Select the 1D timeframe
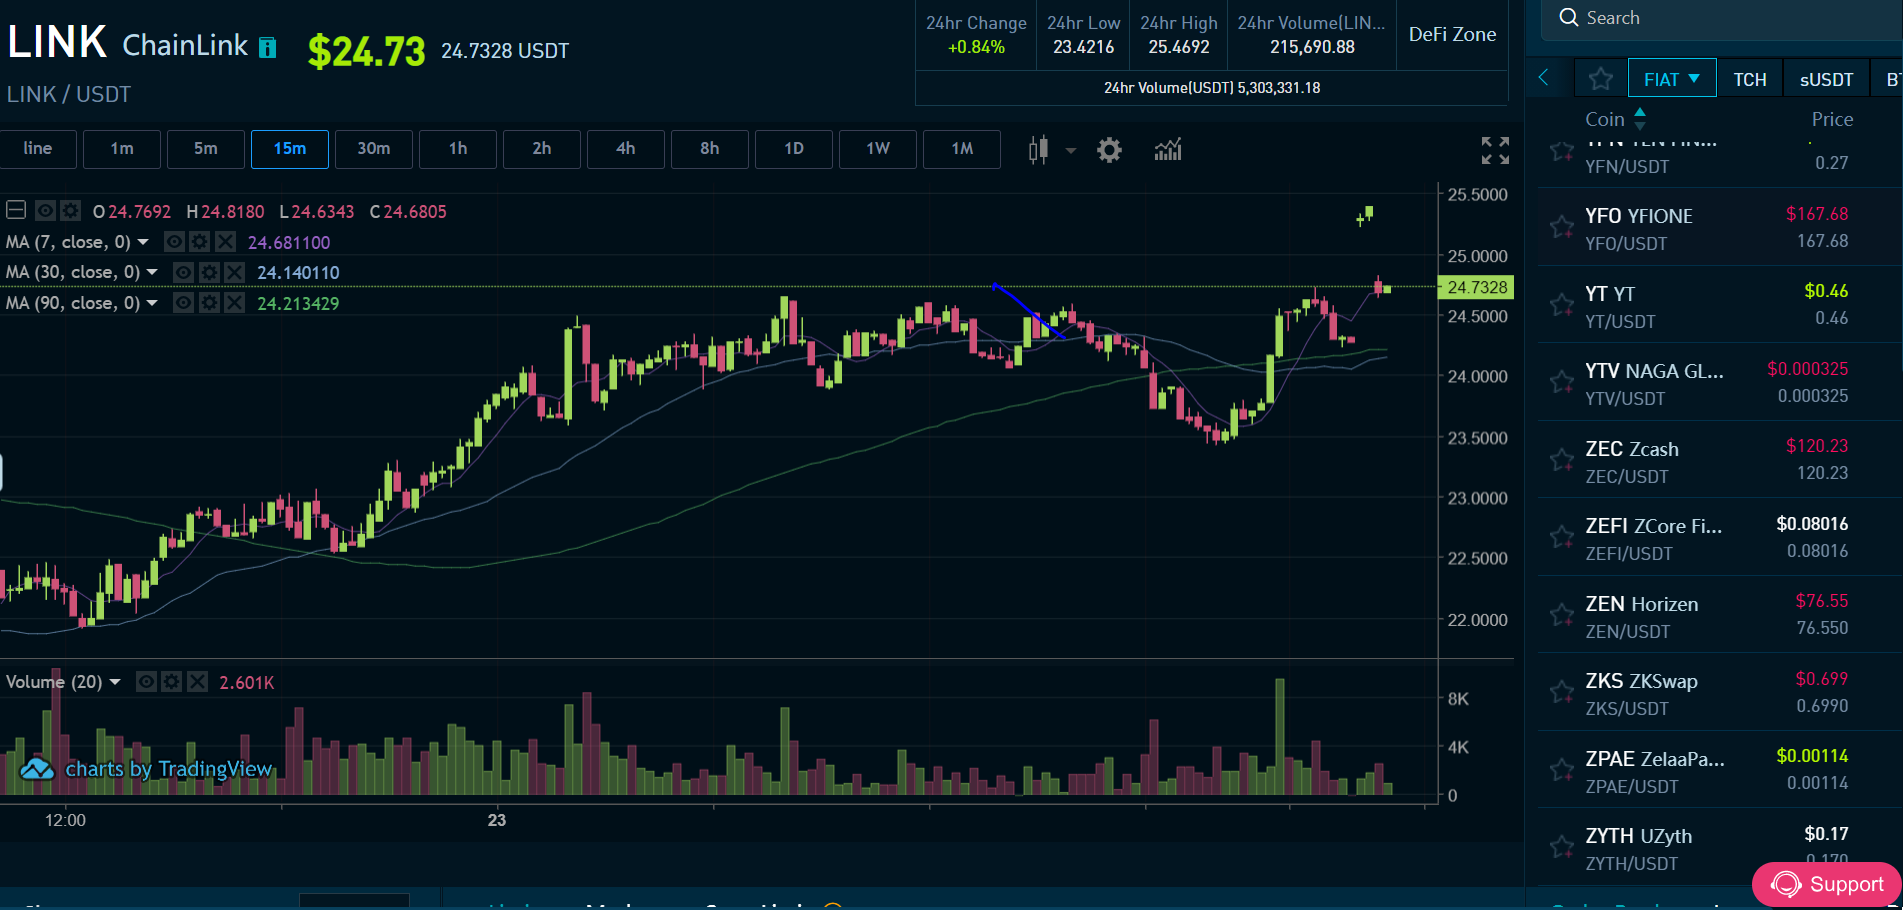Screen dimensions: 1903x910 [x=794, y=149]
